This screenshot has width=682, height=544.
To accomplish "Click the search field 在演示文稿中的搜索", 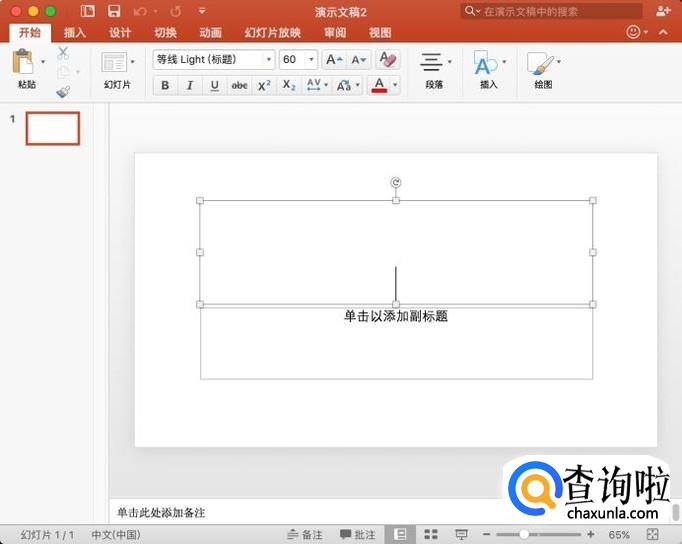I will pos(551,11).
